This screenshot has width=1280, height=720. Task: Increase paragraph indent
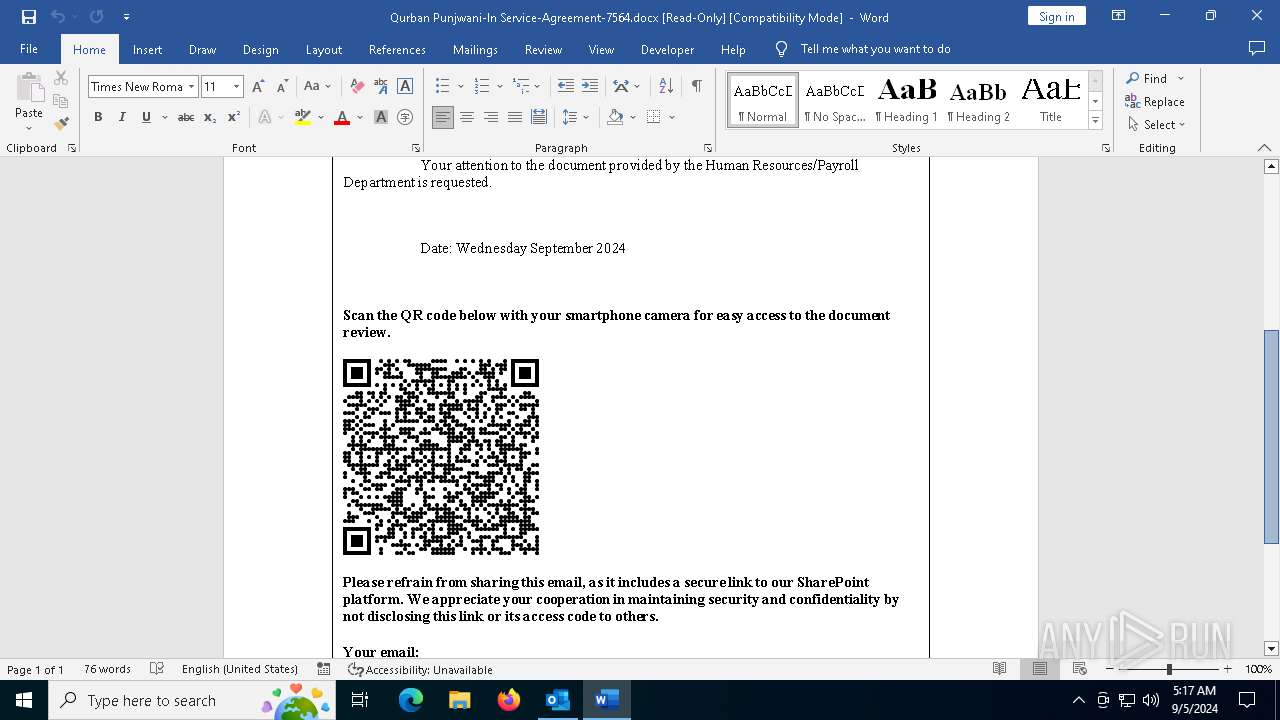coord(590,87)
